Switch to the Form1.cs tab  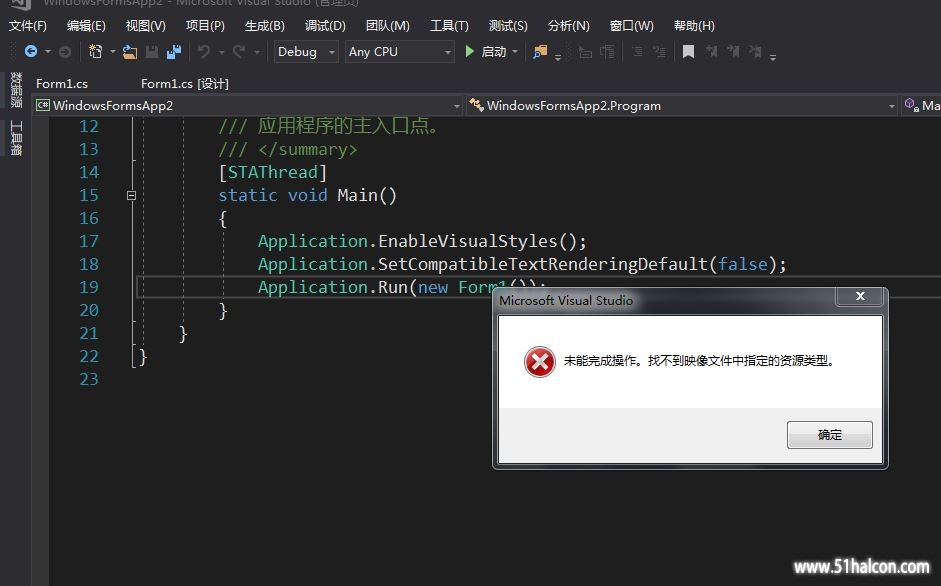(62, 83)
